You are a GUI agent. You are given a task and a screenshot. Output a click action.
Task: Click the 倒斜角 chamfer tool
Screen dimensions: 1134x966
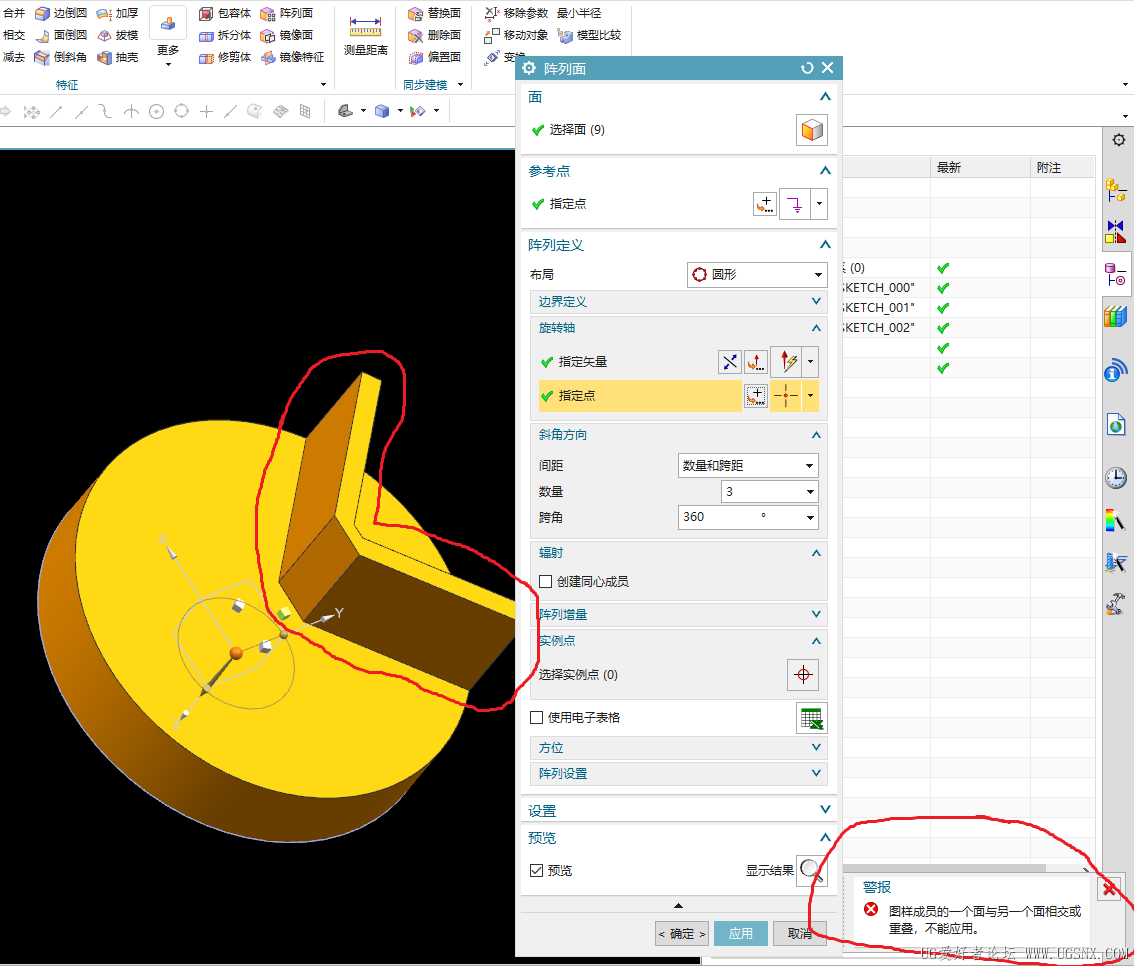click(x=61, y=56)
